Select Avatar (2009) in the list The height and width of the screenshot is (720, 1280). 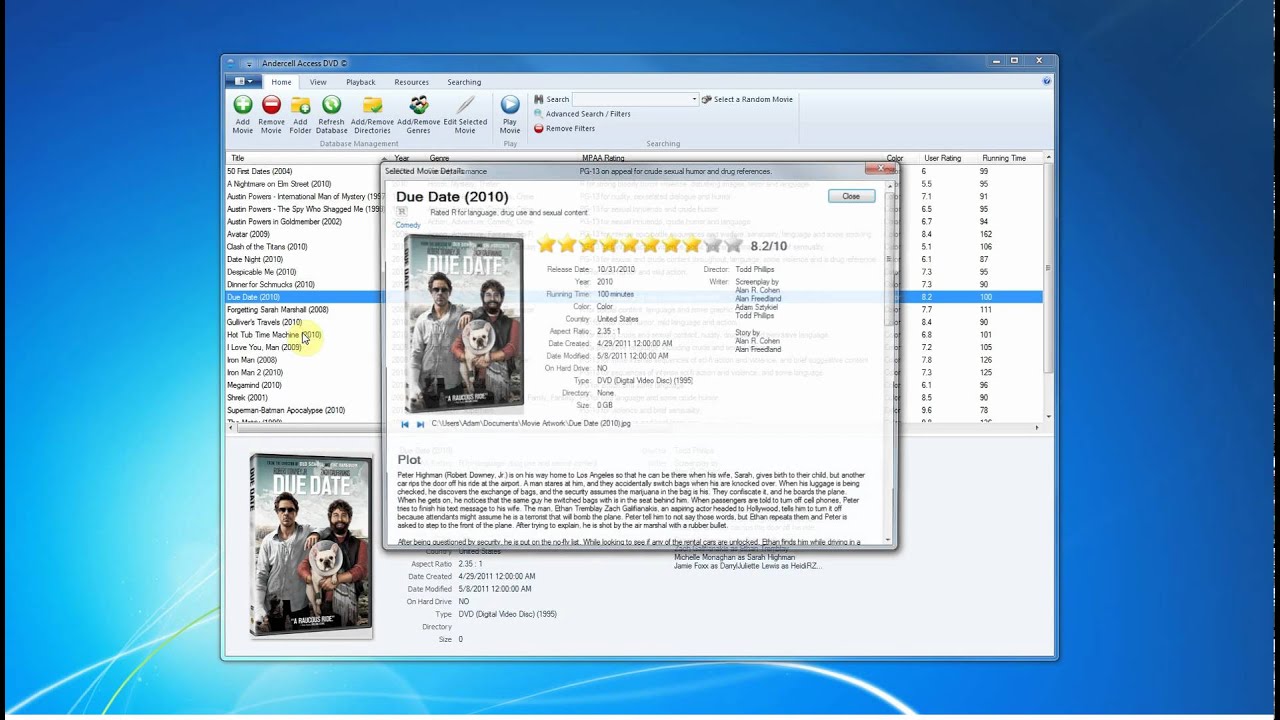(x=248, y=234)
